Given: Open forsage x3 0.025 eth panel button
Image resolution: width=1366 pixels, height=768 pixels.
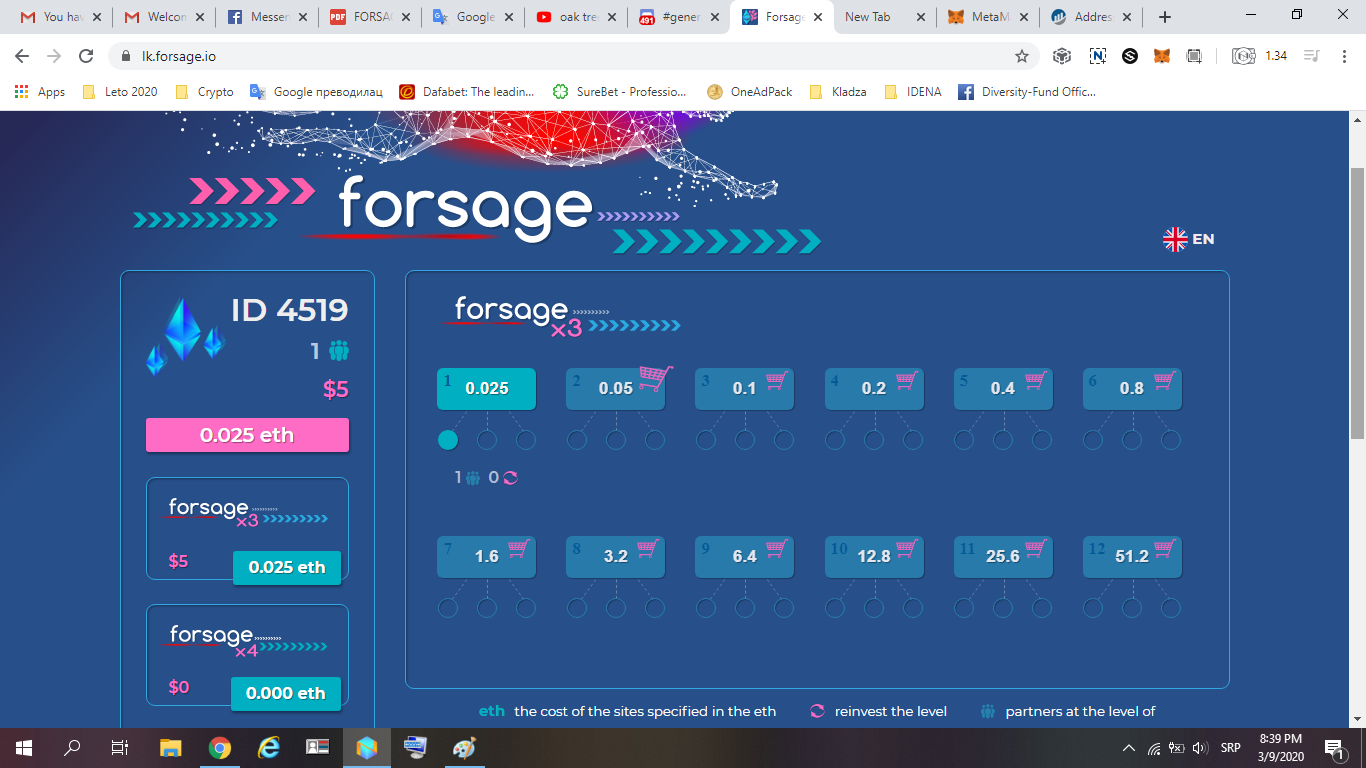Looking at the screenshot, I should 286,567.
